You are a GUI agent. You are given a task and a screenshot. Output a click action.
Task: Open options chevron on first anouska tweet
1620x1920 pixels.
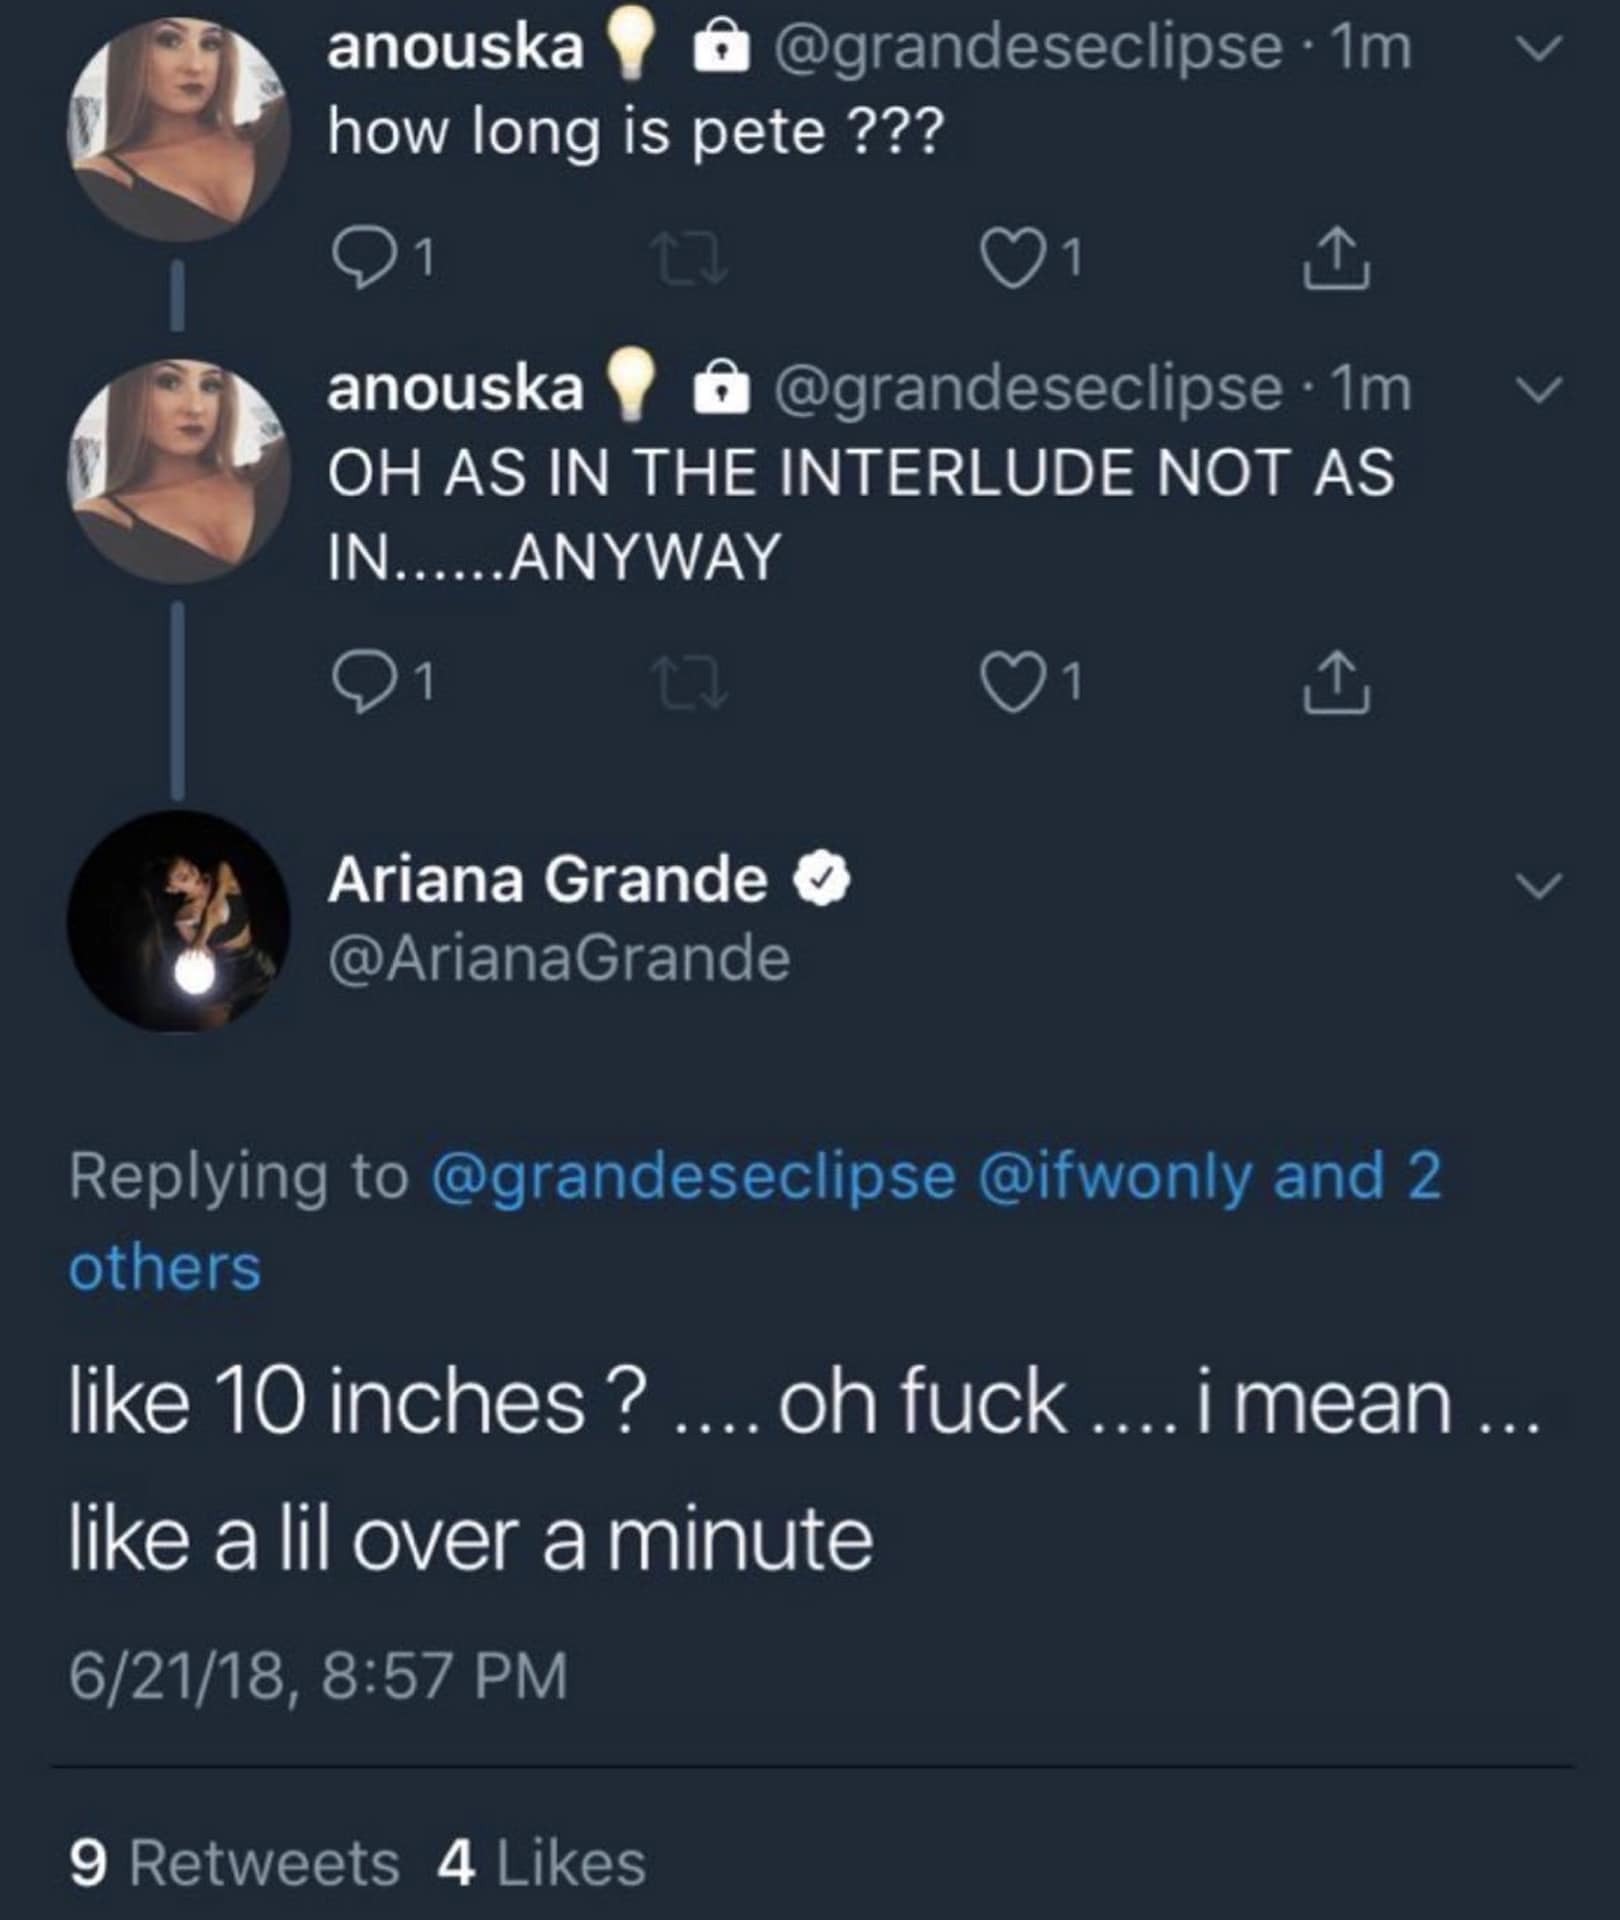point(1537,48)
